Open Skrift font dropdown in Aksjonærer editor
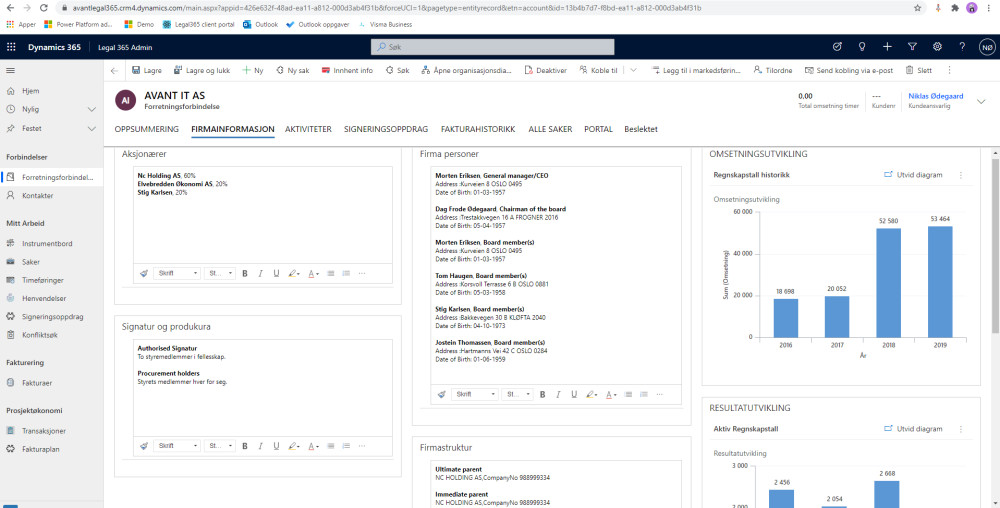Viewport: 1000px width, 508px height. [177, 273]
